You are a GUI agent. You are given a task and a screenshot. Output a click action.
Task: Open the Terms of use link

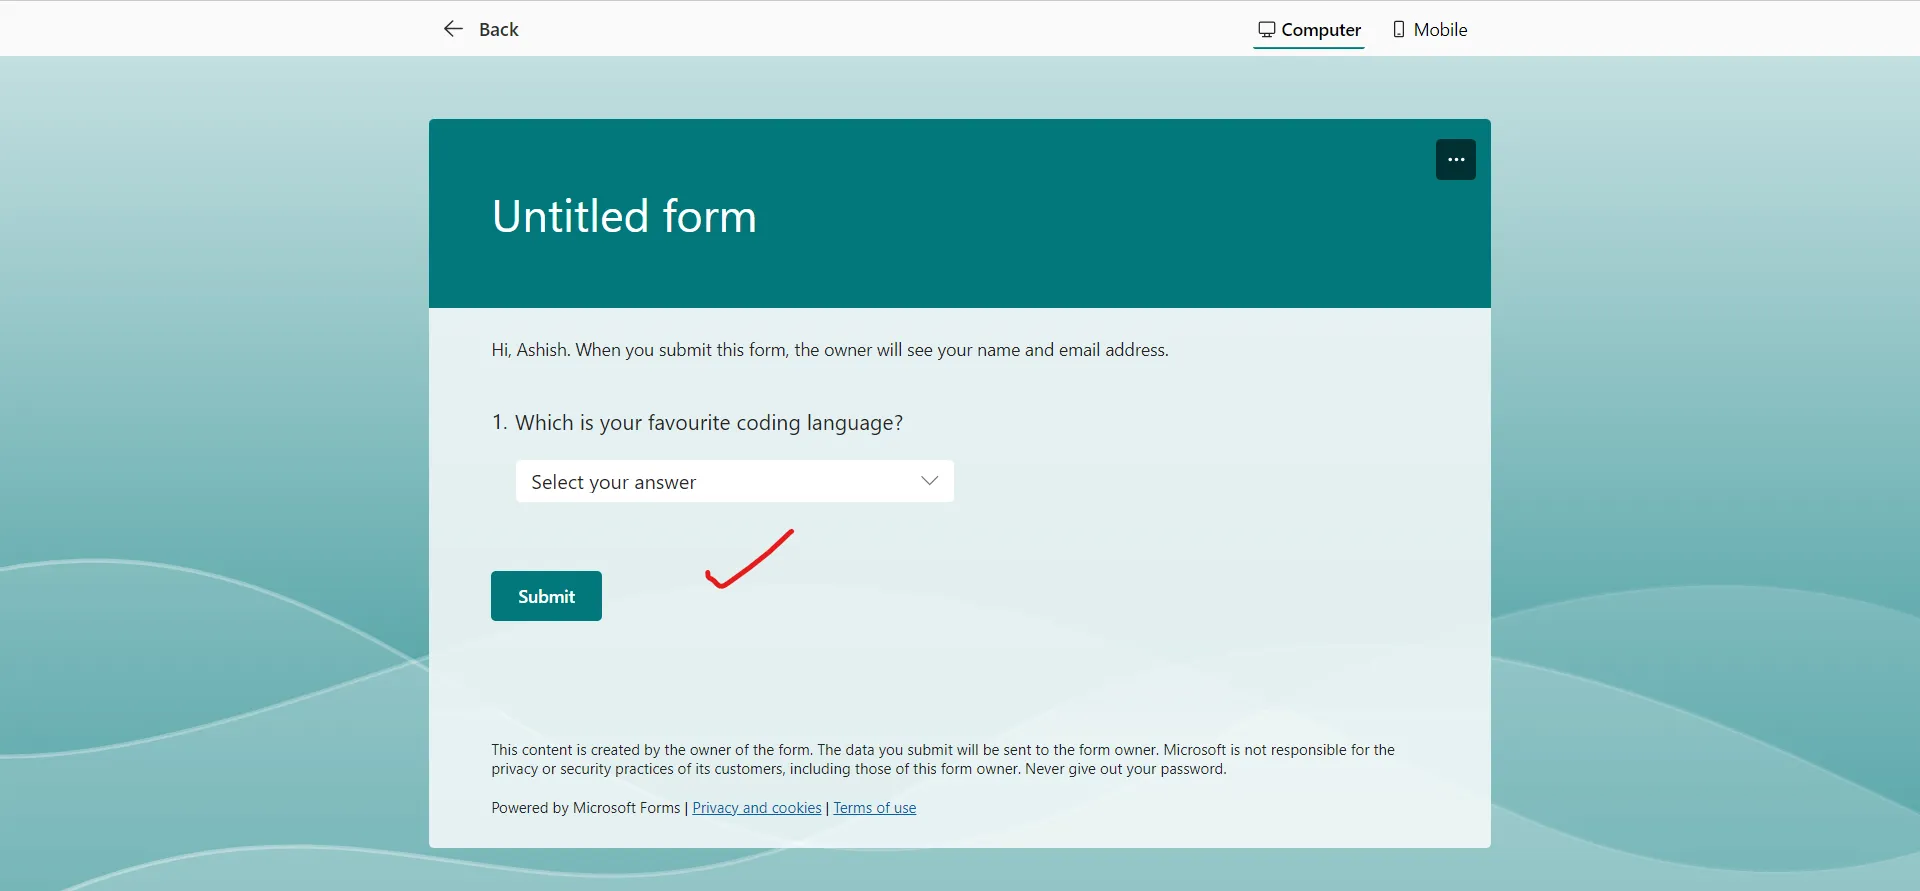coord(874,807)
